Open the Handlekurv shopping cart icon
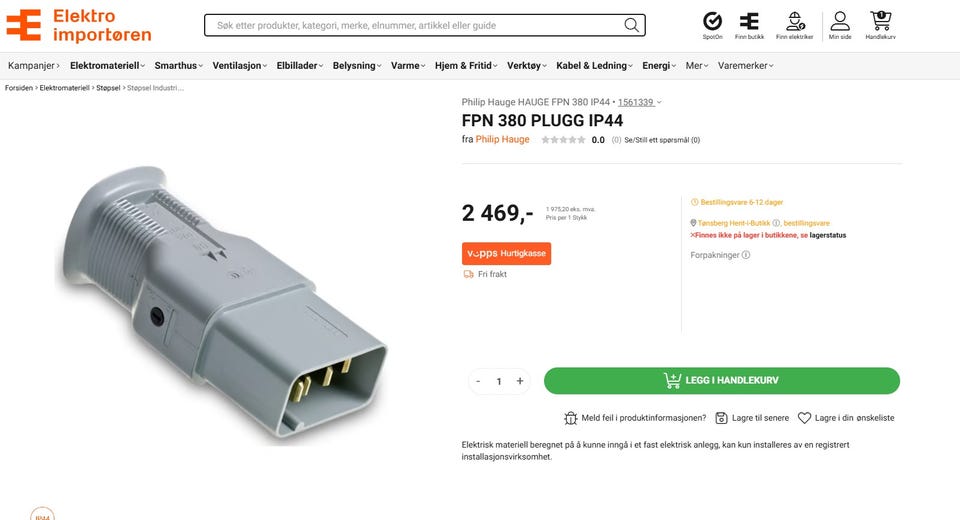960x520 pixels. [880, 21]
